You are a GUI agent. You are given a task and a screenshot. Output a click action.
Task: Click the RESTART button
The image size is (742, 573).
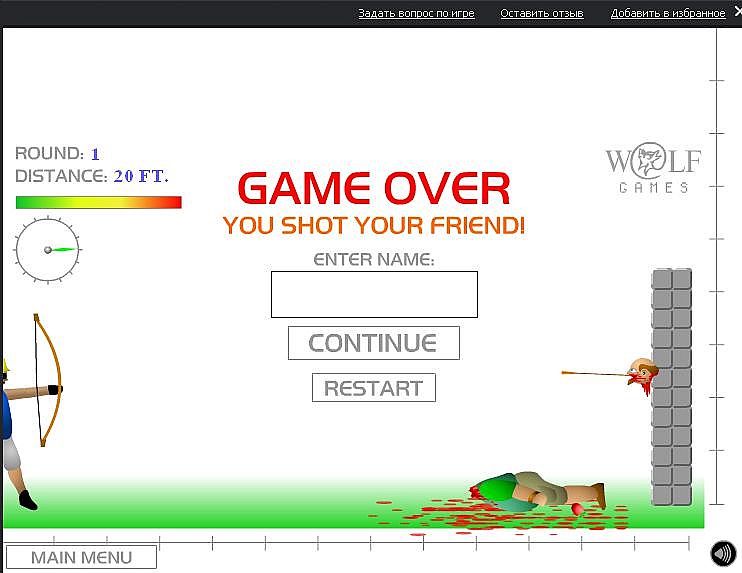[x=374, y=388]
